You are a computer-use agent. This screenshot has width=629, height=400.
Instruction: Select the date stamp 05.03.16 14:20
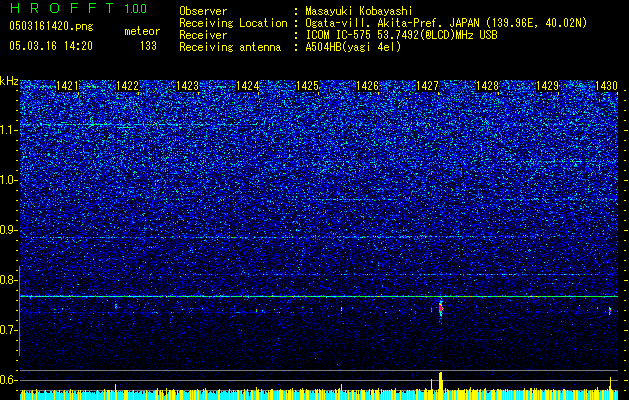pyautogui.click(x=51, y=46)
